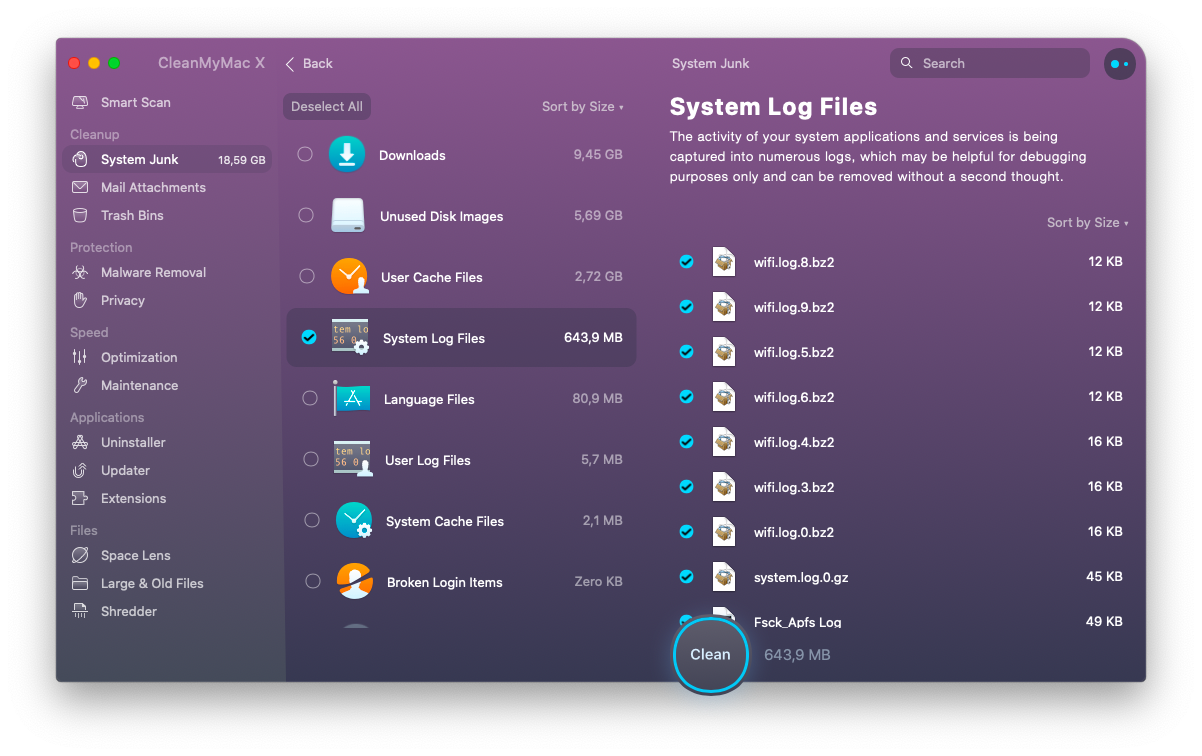The height and width of the screenshot is (756, 1202).
Task: Open the Sort by Size dropdown above log files
Action: pyautogui.click(x=1088, y=222)
